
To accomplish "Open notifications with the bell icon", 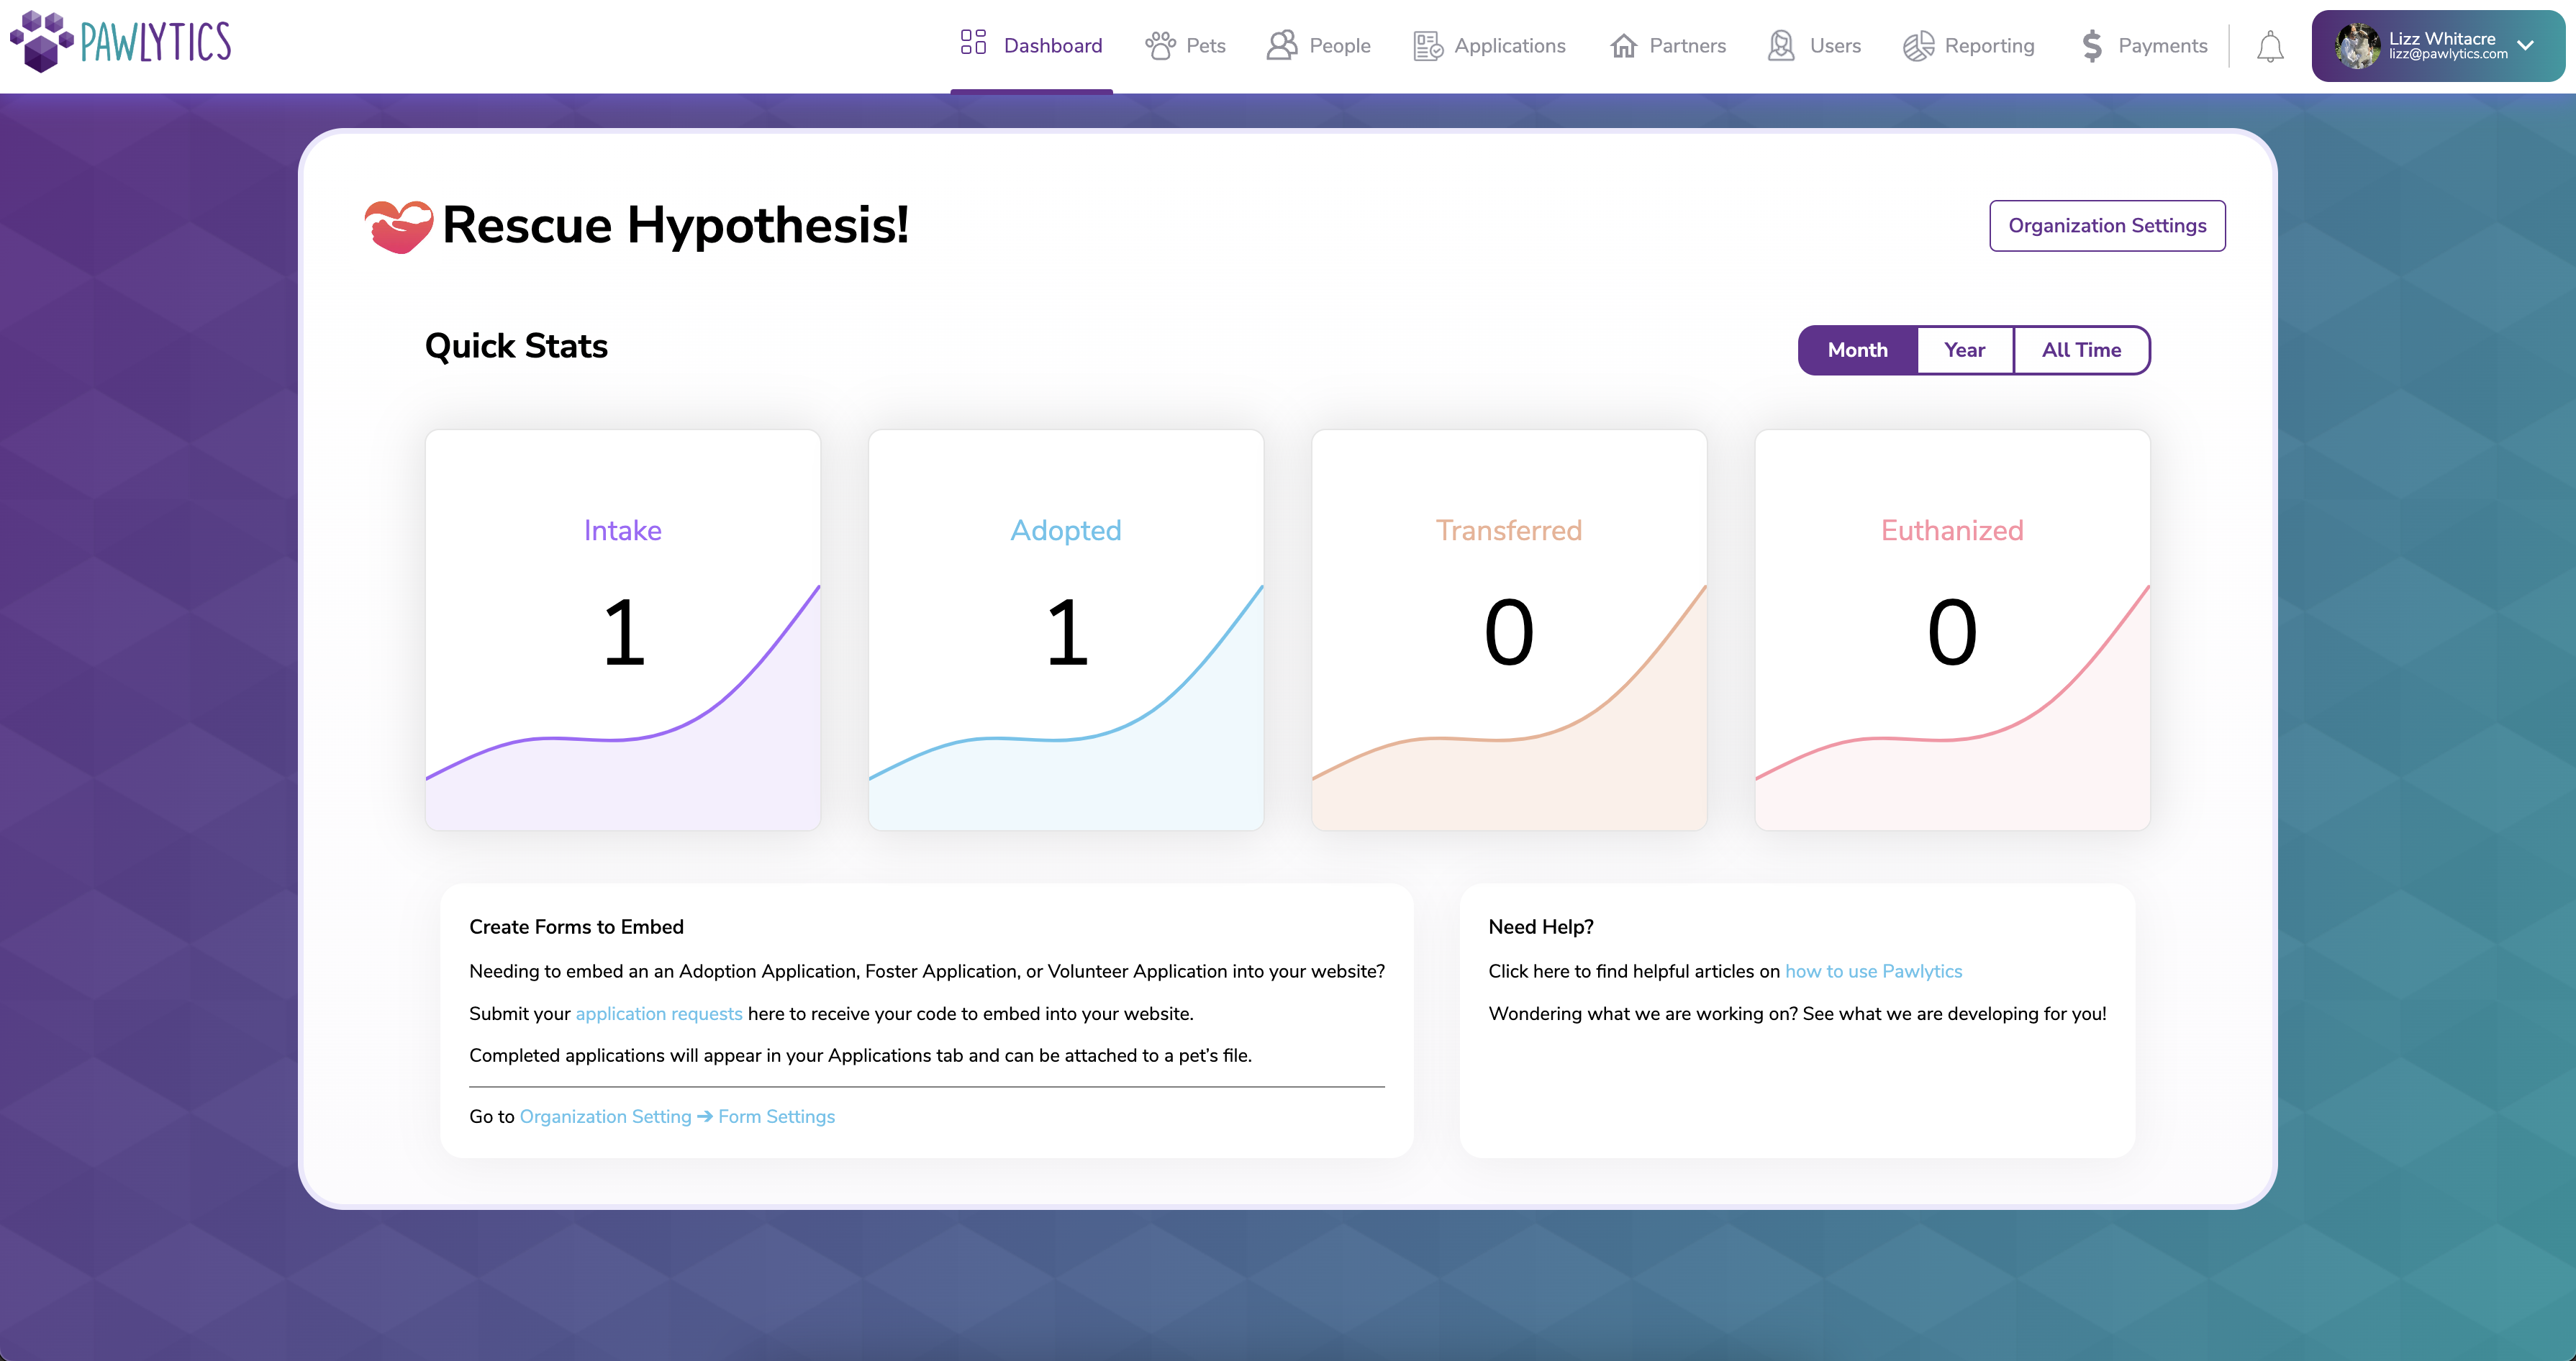I will 2270,45.
